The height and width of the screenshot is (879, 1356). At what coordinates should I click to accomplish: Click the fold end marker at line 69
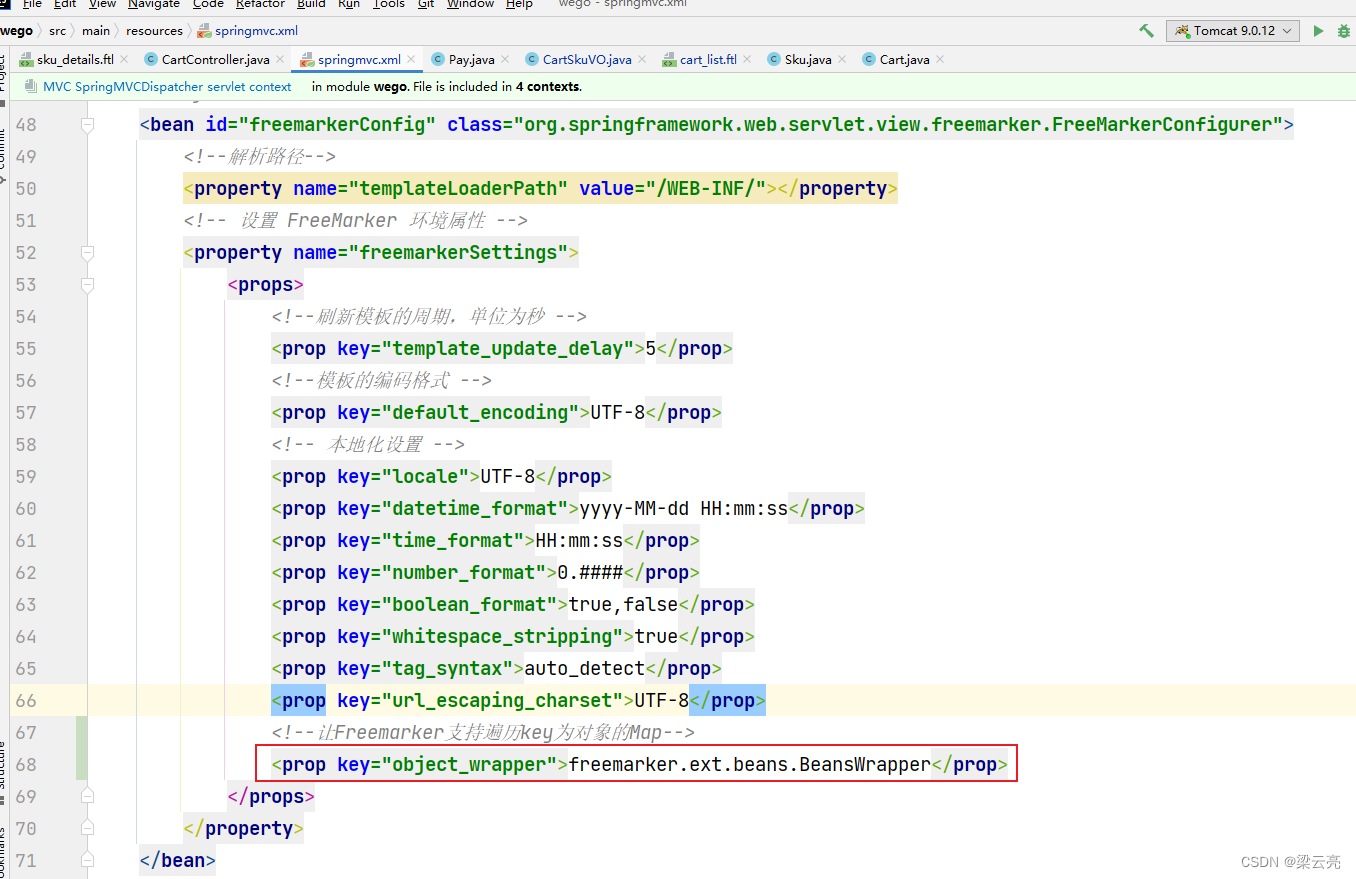point(87,797)
